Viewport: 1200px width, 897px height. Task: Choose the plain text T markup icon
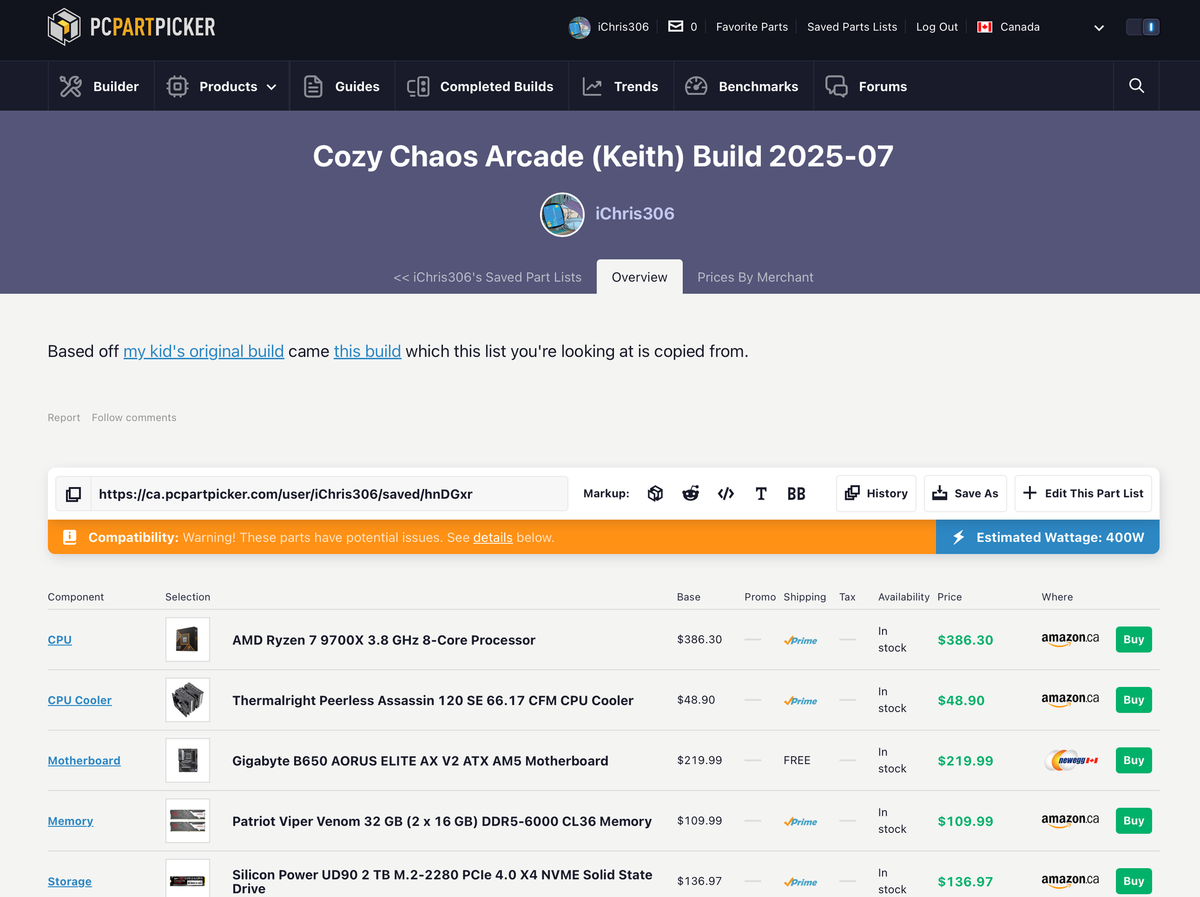pos(761,494)
